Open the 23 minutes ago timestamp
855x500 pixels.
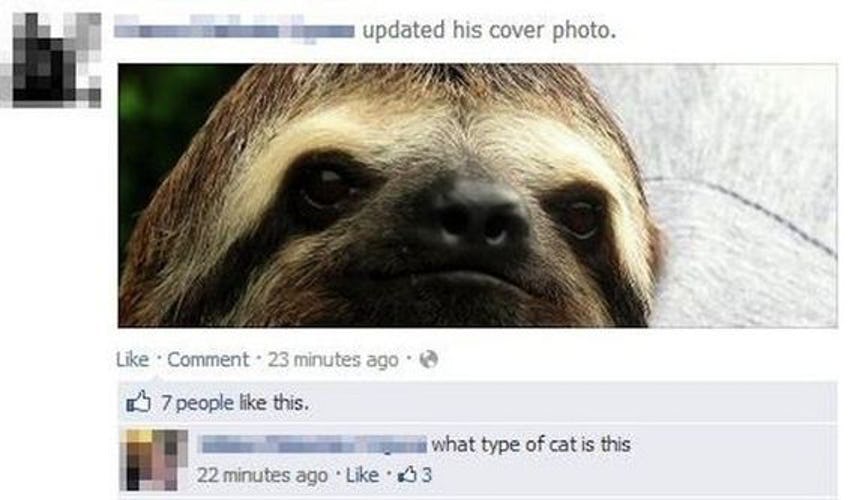[333, 360]
